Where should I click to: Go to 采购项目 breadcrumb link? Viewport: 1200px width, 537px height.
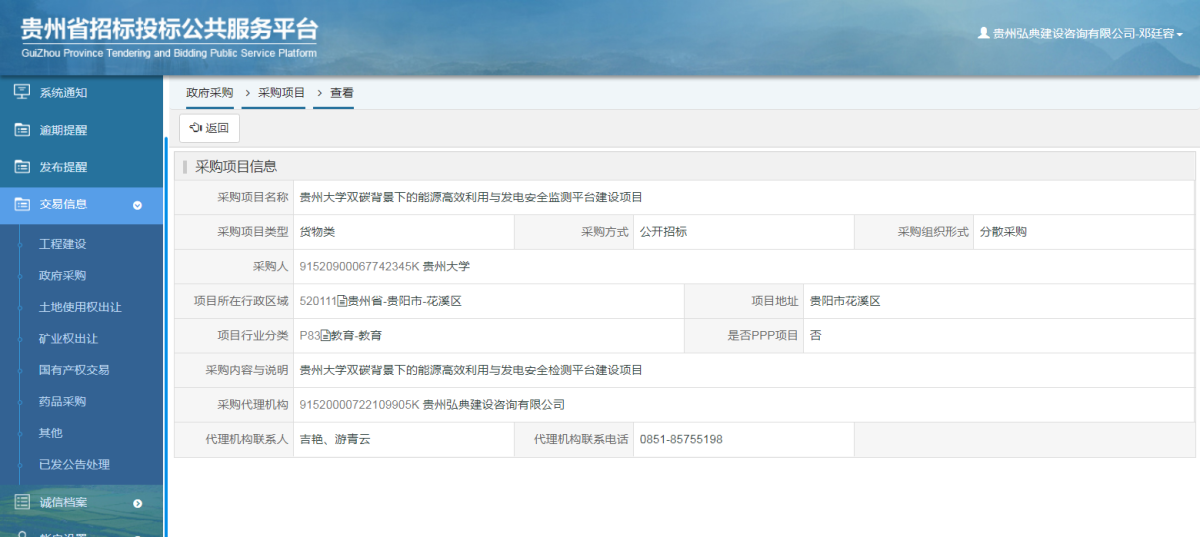281,93
